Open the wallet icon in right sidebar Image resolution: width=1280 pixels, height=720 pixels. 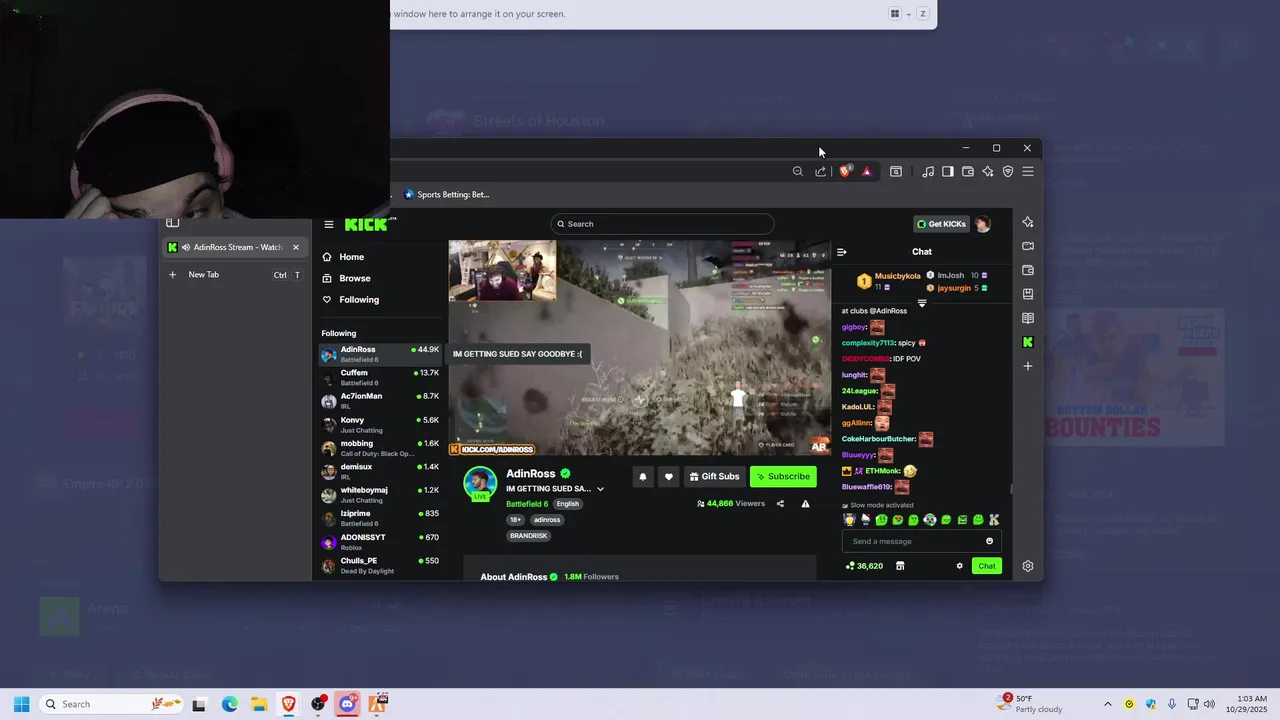[x=1028, y=270]
